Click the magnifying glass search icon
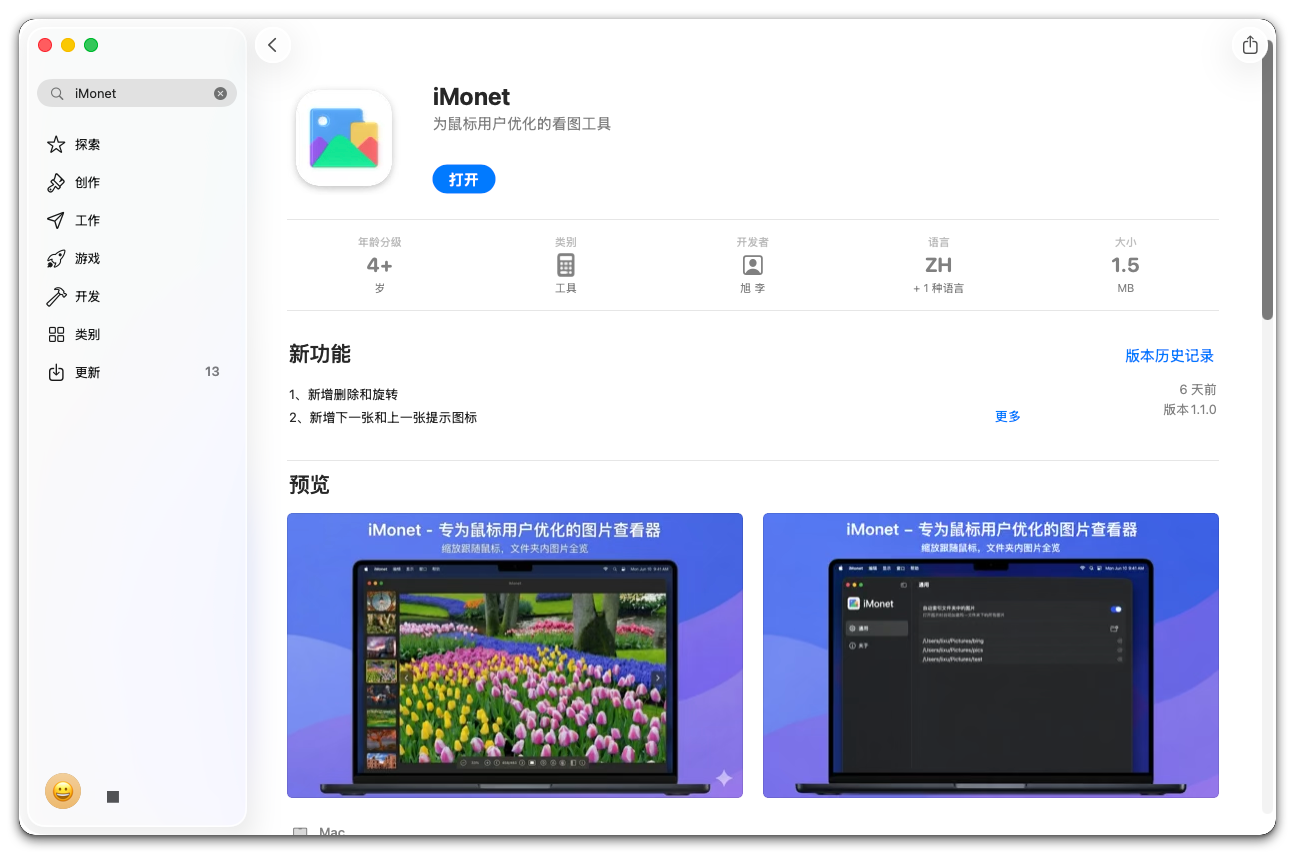Image resolution: width=1295 pixels, height=860 pixels. pyautogui.click(x=56, y=93)
